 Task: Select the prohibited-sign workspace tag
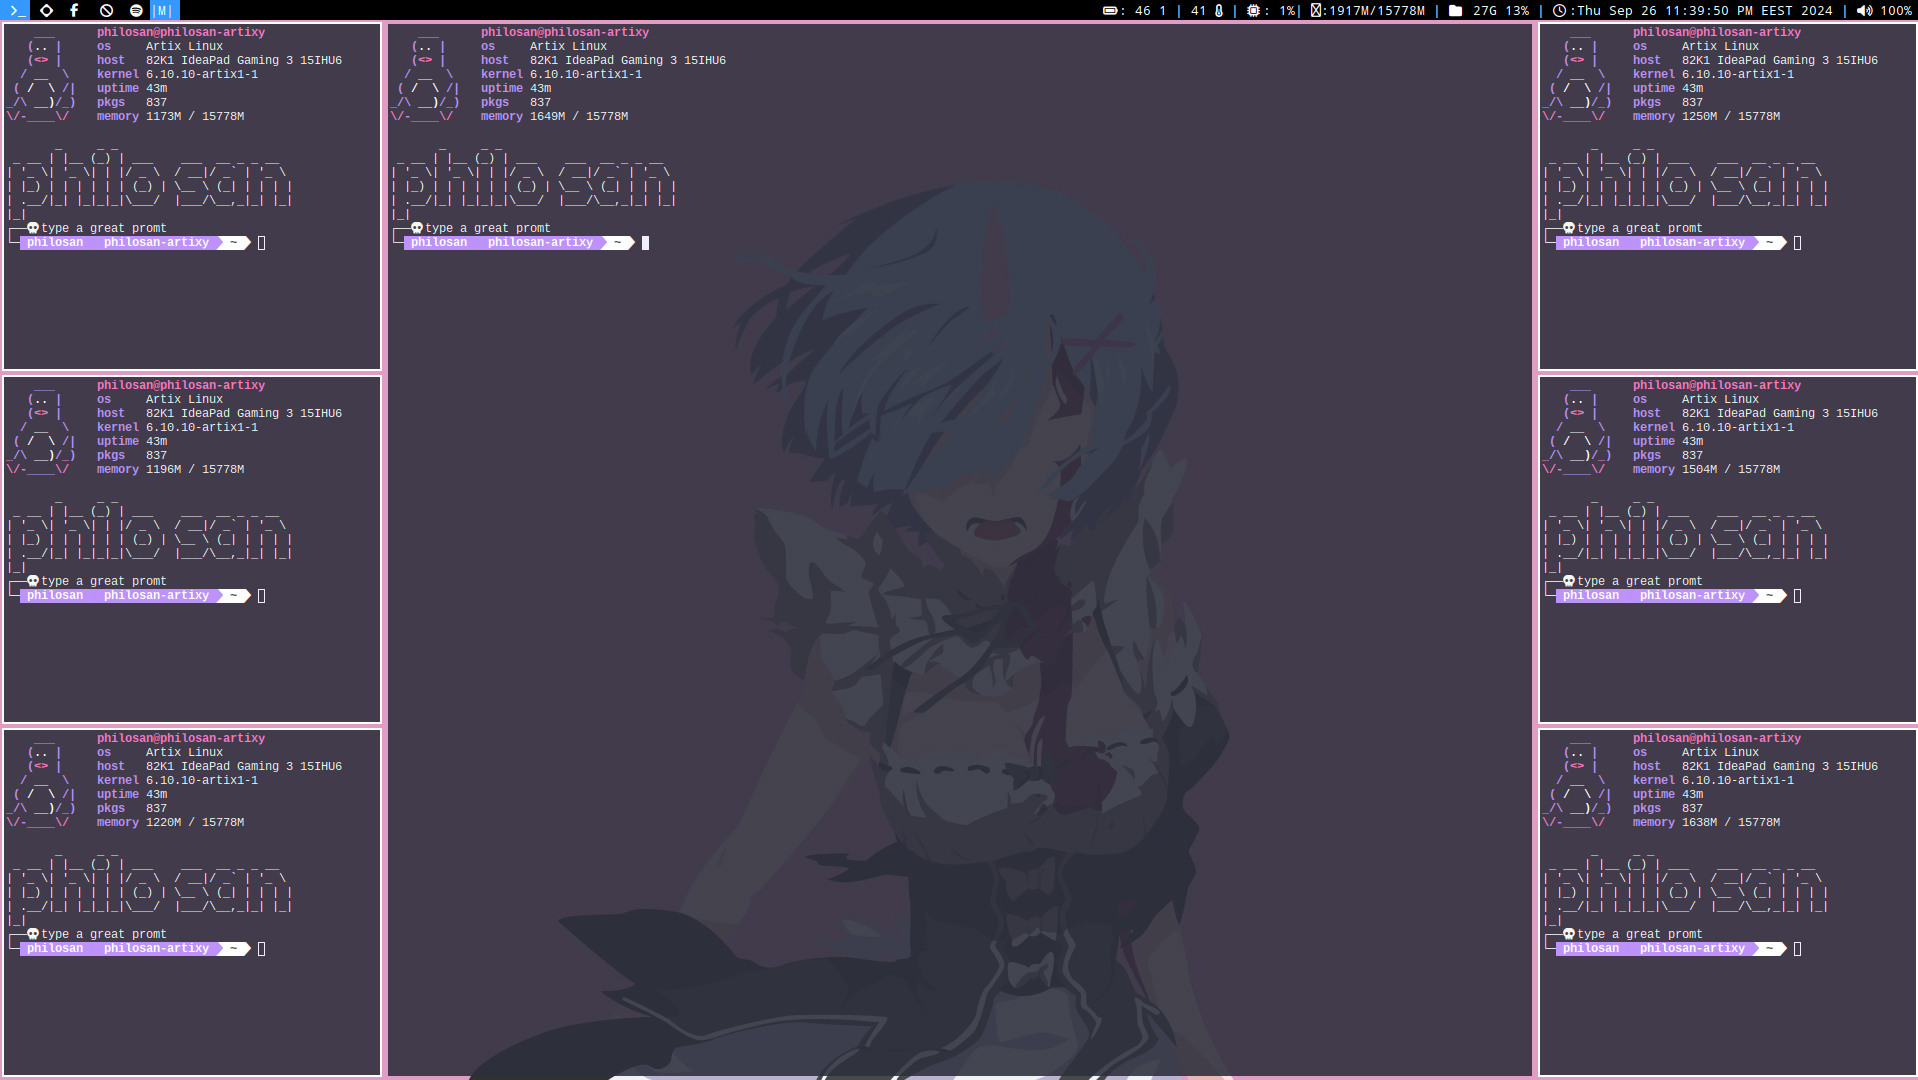(x=106, y=10)
